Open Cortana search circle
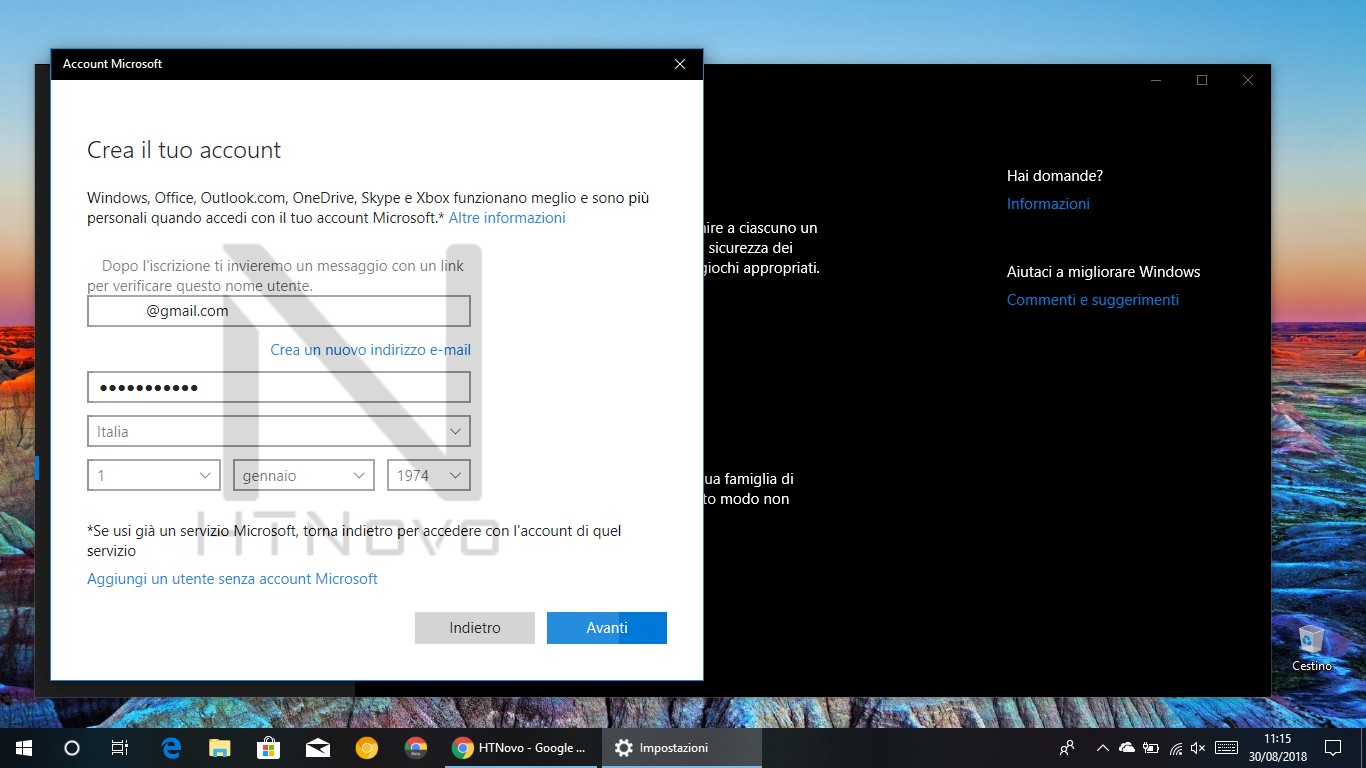The image size is (1366, 768). (x=71, y=747)
